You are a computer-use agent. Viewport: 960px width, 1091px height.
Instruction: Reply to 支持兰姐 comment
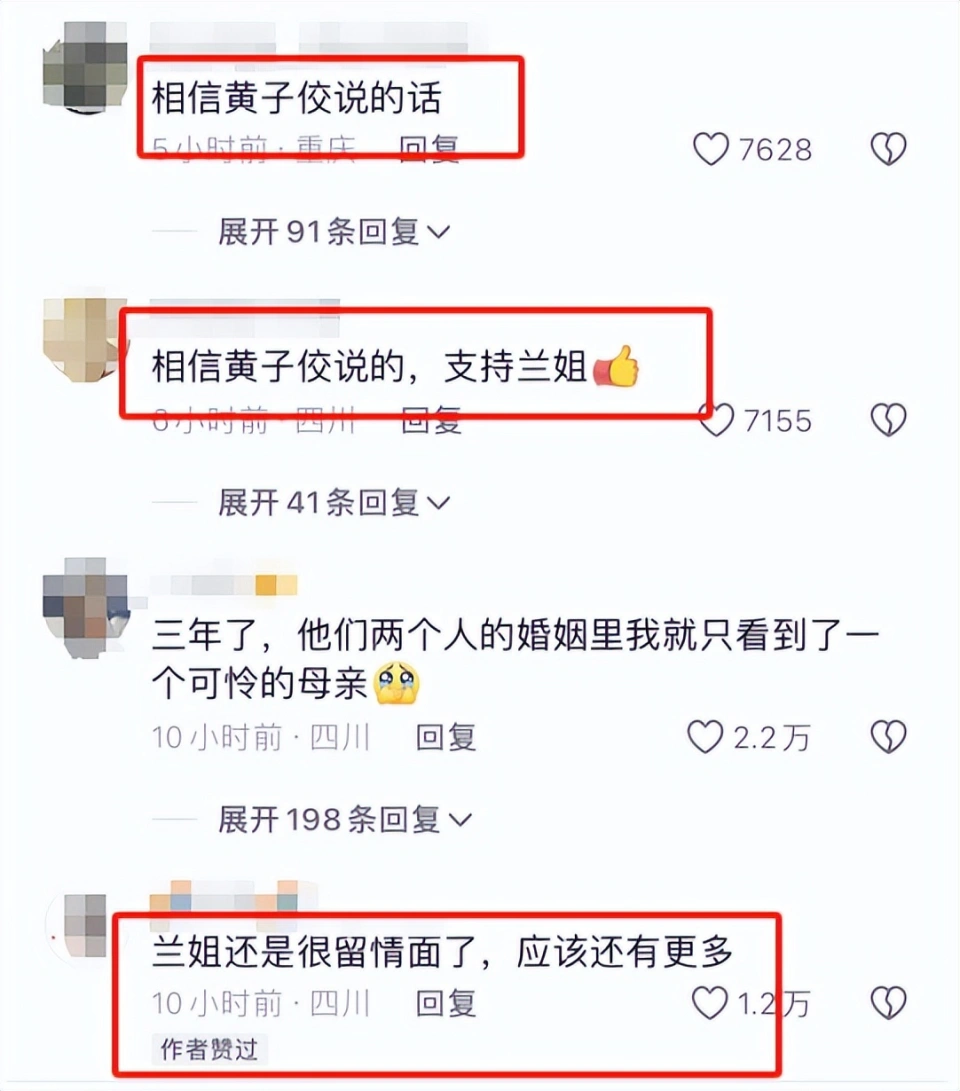(432, 420)
